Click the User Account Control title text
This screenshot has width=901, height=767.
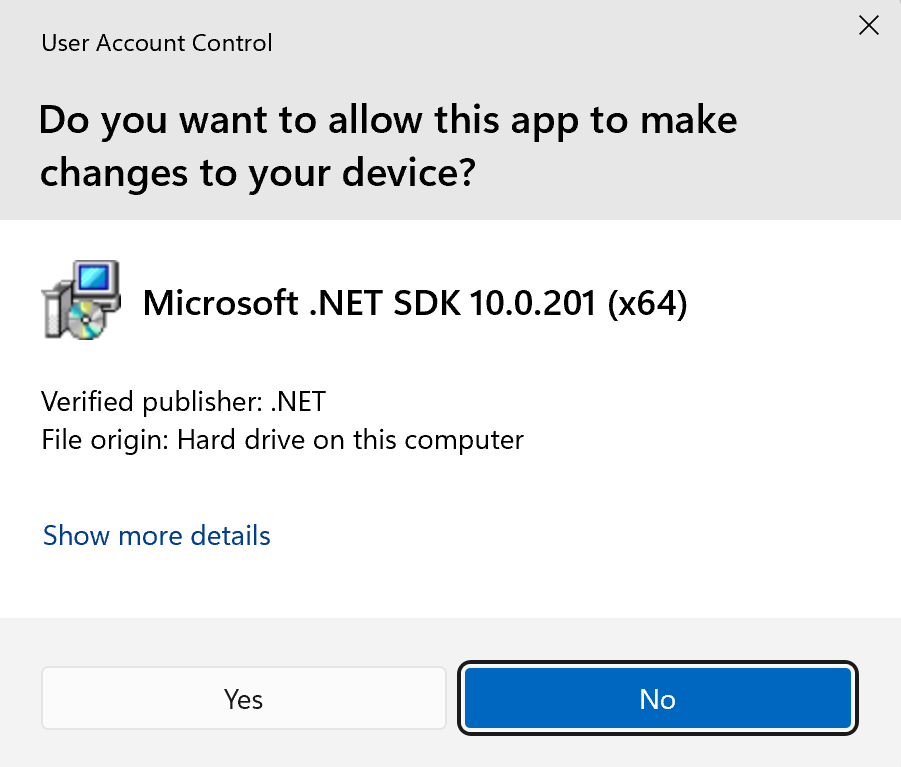pyautogui.click(x=156, y=43)
